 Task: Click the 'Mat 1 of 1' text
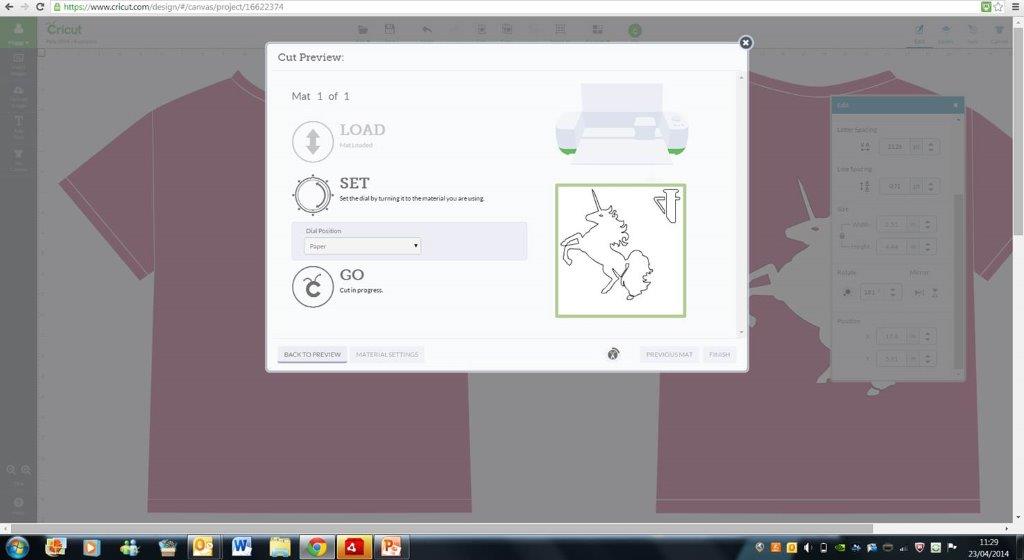tap(320, 96)
